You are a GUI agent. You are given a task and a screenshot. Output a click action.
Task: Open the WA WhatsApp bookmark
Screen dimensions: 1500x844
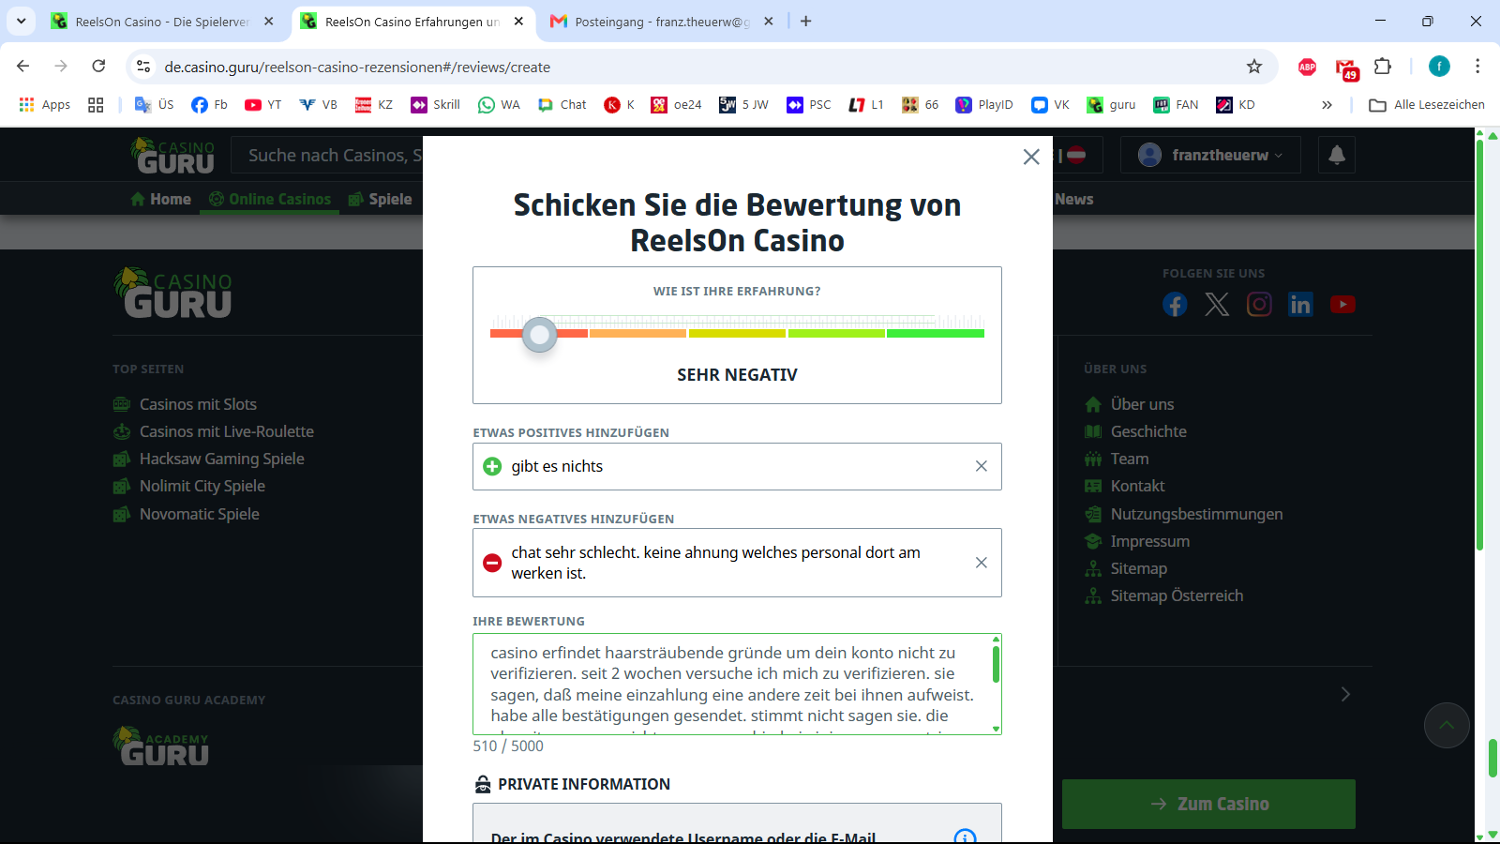point(499,104)
